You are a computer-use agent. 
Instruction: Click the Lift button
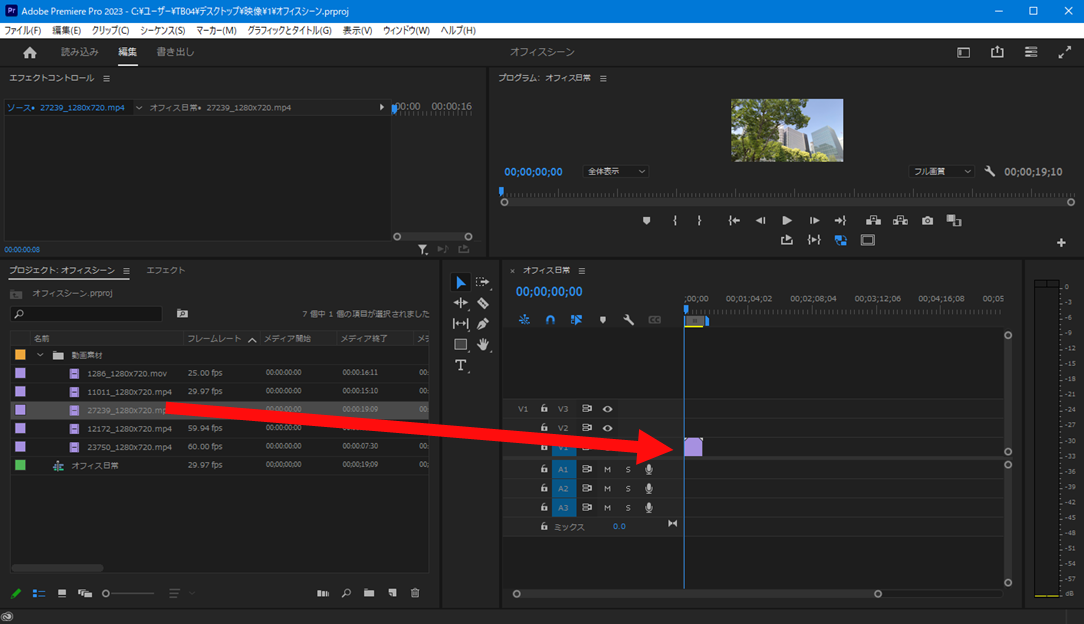pos(873,220)
